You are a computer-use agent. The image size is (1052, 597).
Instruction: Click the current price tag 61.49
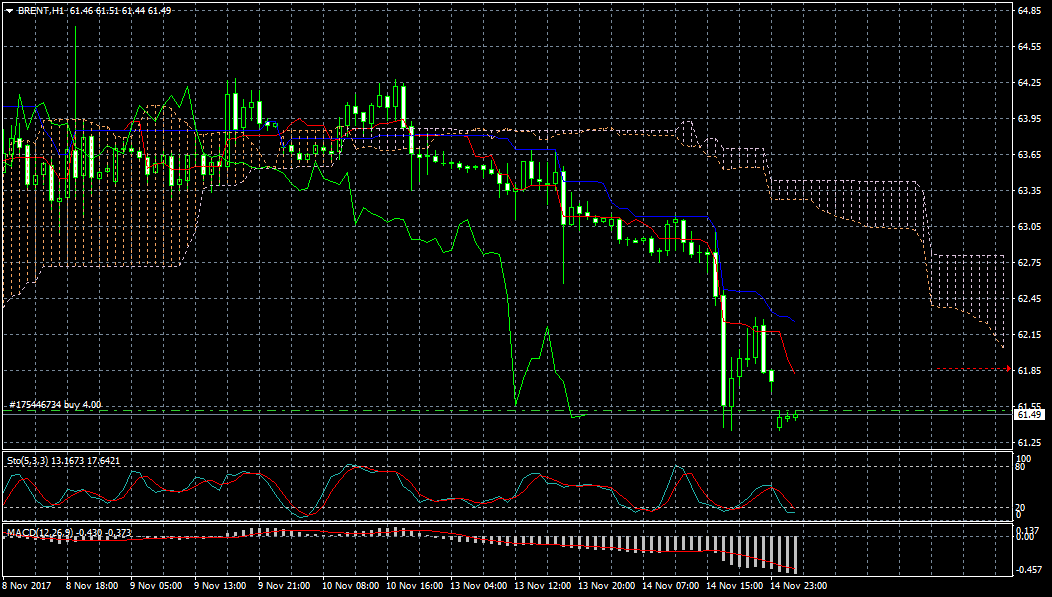tap(1029, 414)
